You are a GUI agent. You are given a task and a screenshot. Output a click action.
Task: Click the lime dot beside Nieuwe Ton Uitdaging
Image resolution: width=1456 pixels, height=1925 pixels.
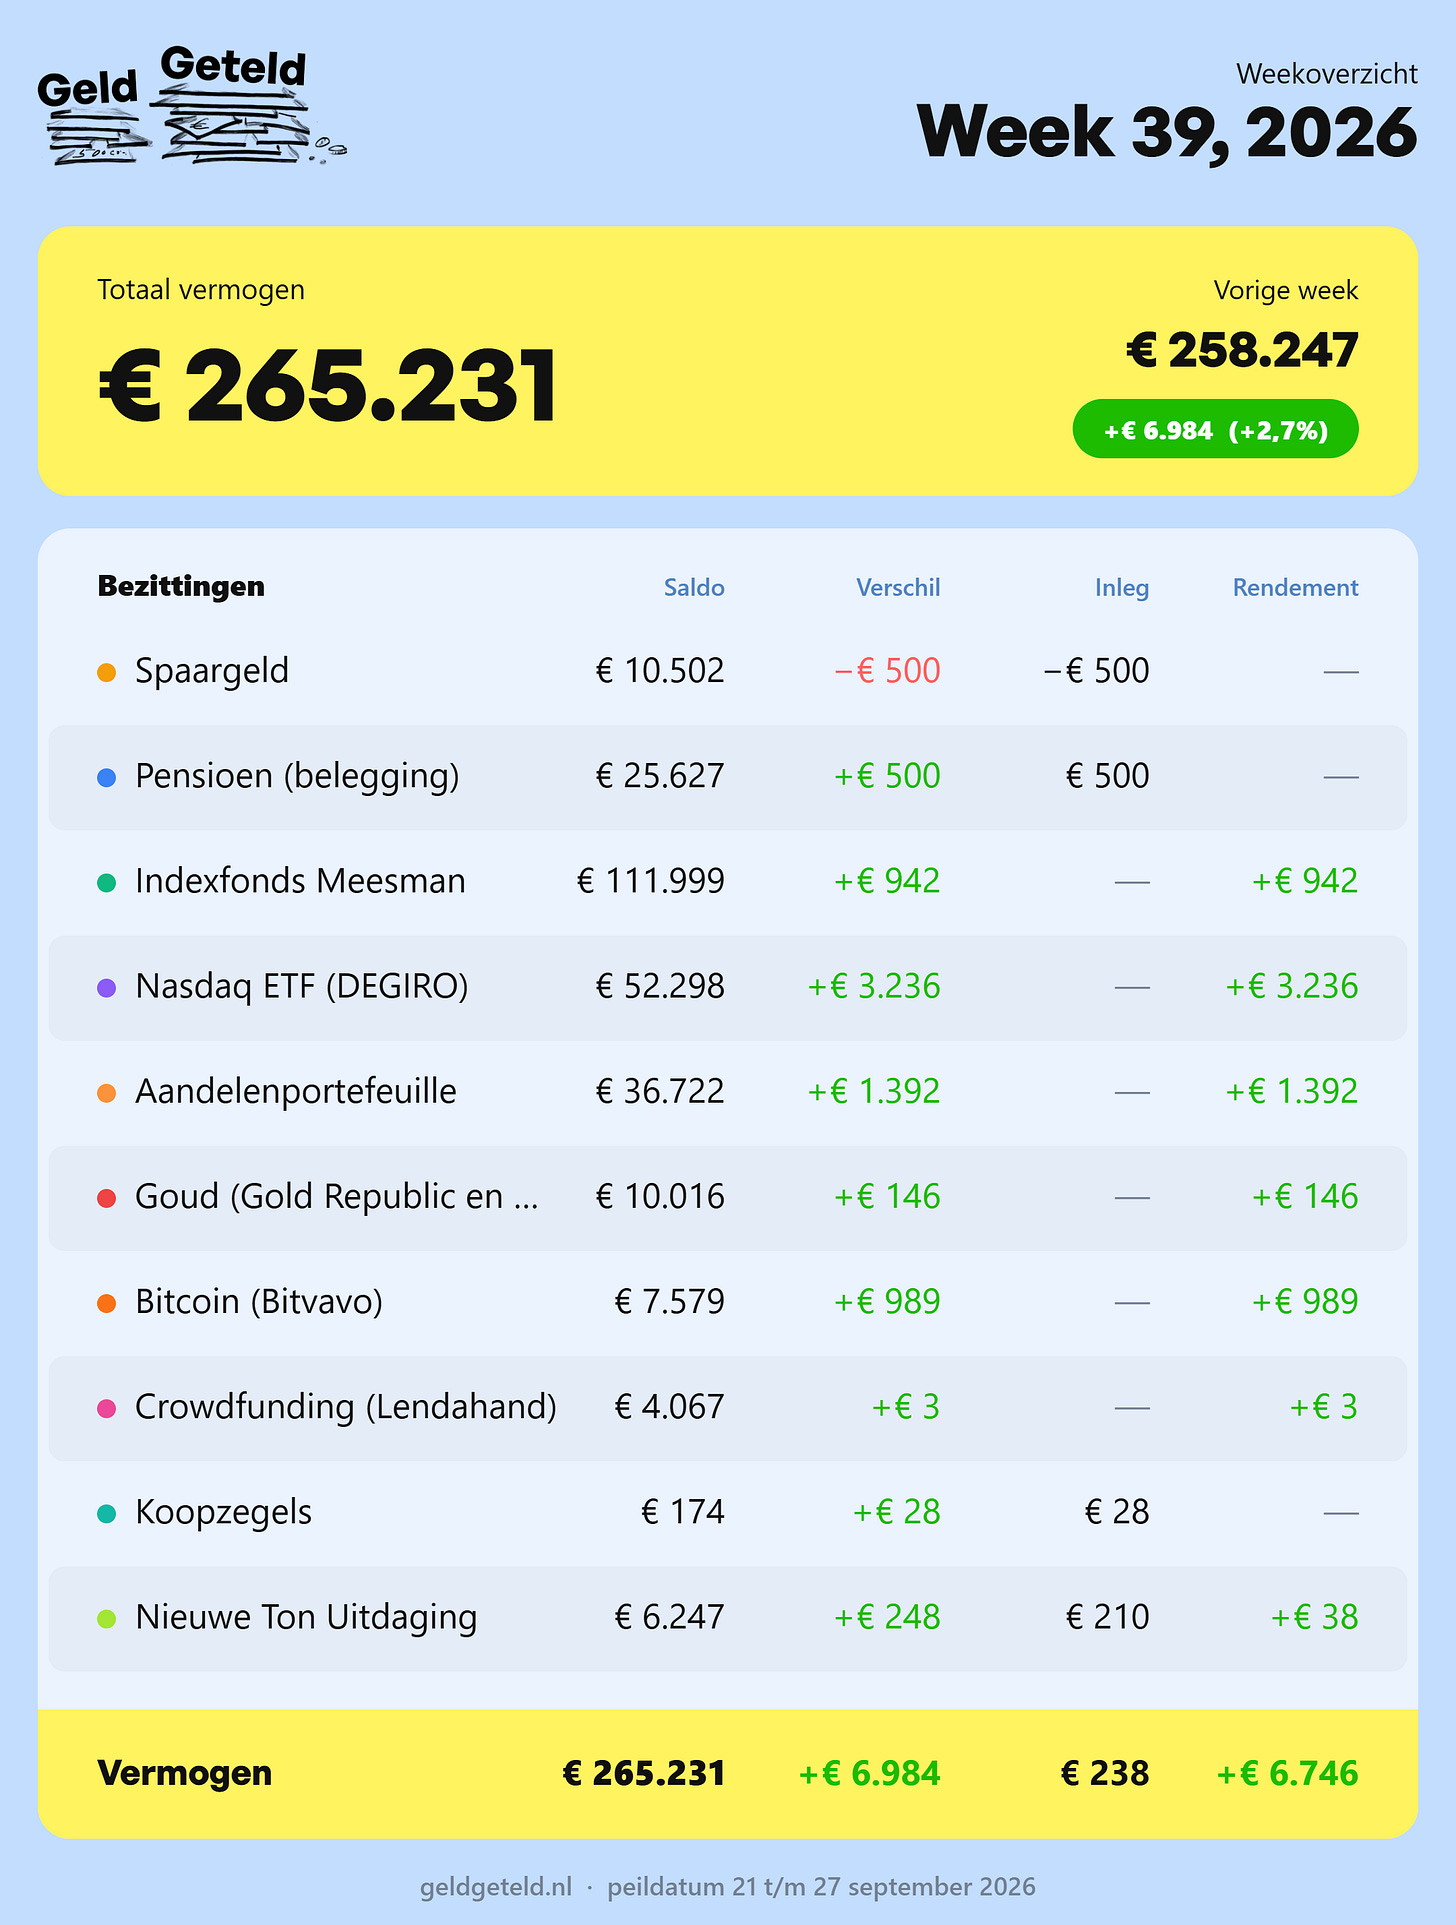[x=107, y=1619]
